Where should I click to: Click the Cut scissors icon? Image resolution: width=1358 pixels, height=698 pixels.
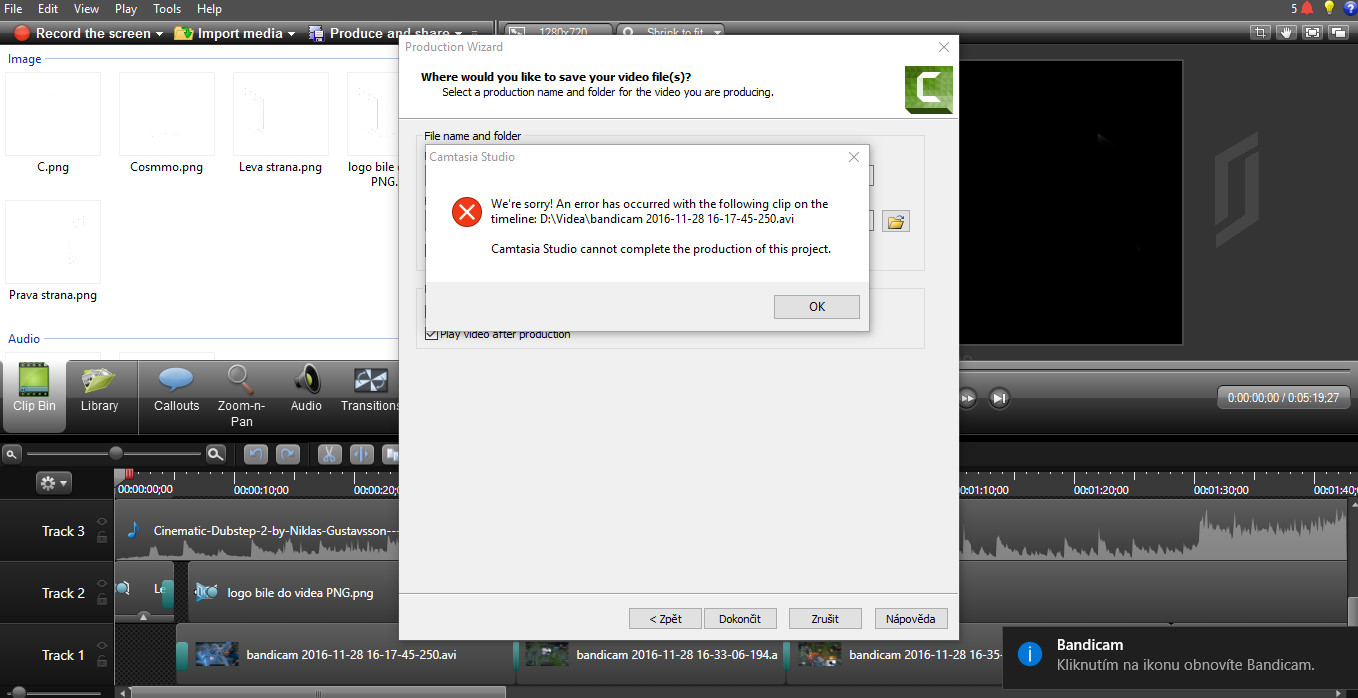tap(329, 454)
